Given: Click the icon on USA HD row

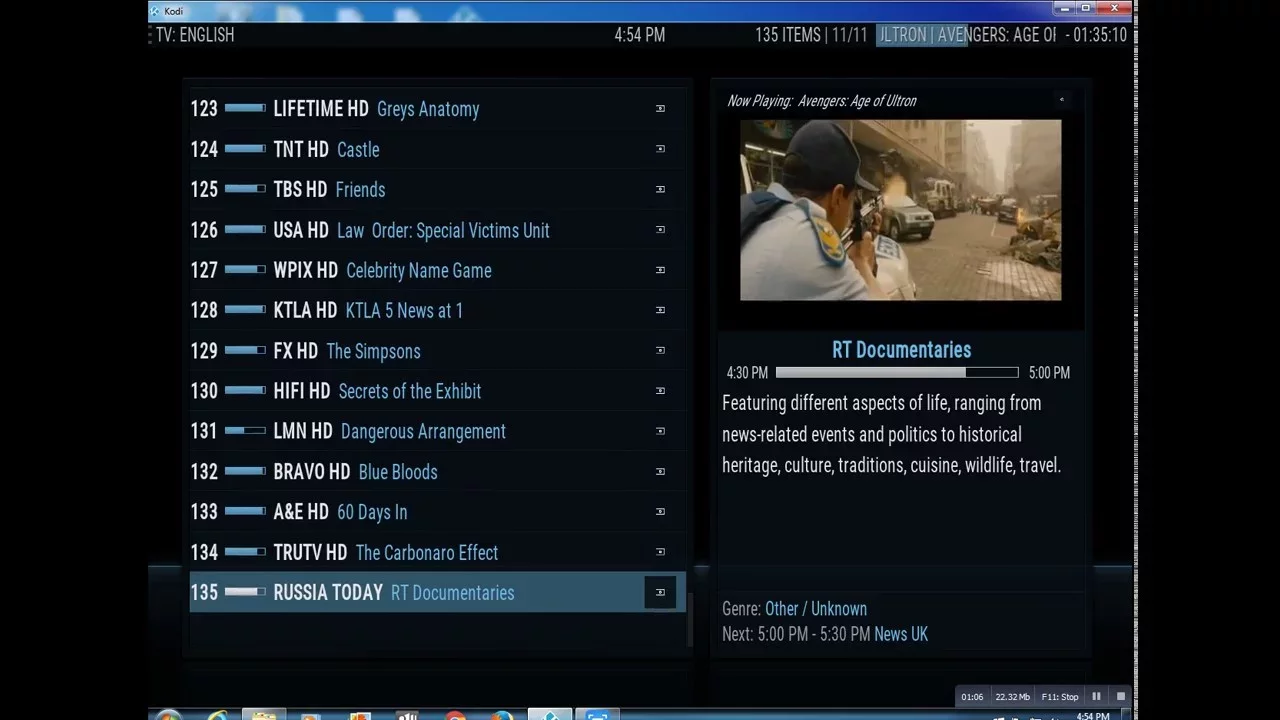Looking at the screenshot, I should 660,230.
